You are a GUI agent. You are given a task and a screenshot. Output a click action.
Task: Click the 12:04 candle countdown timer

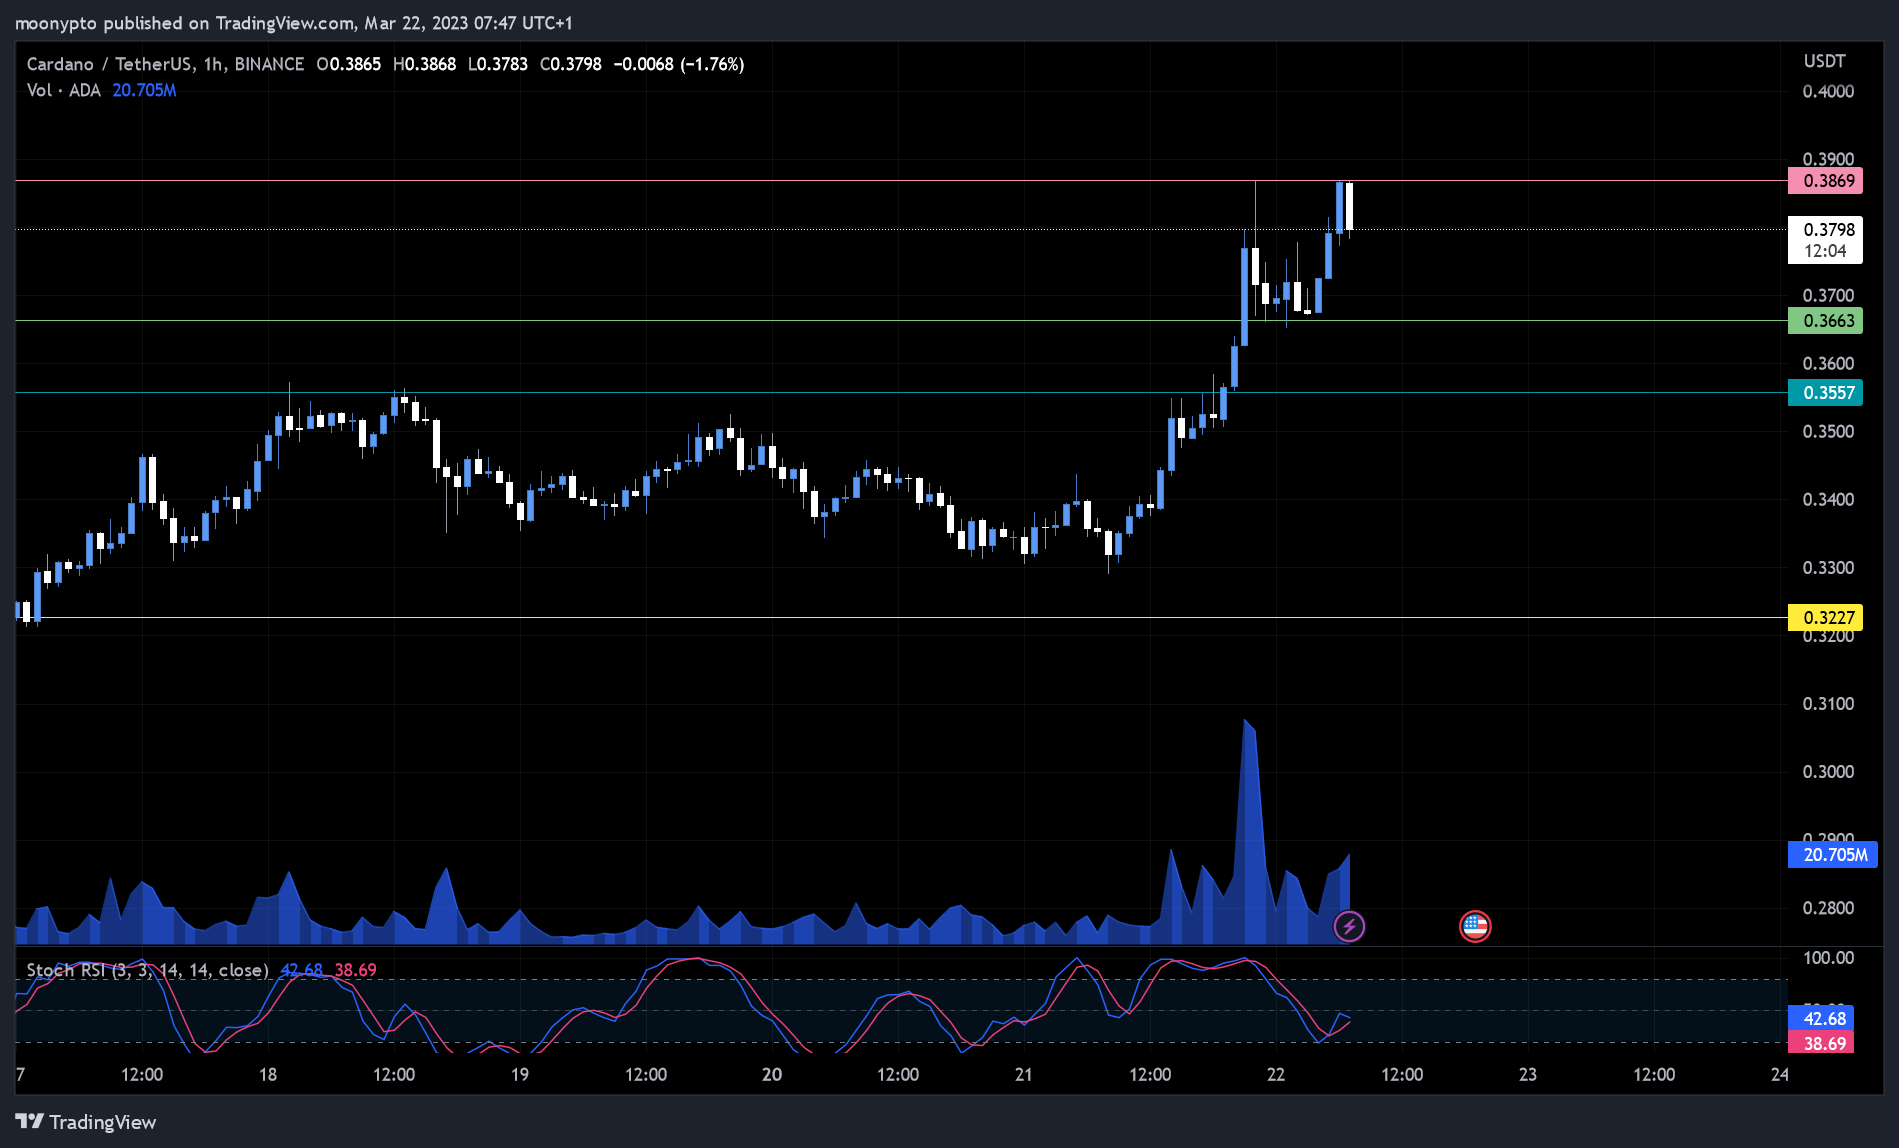(1825, 252)
